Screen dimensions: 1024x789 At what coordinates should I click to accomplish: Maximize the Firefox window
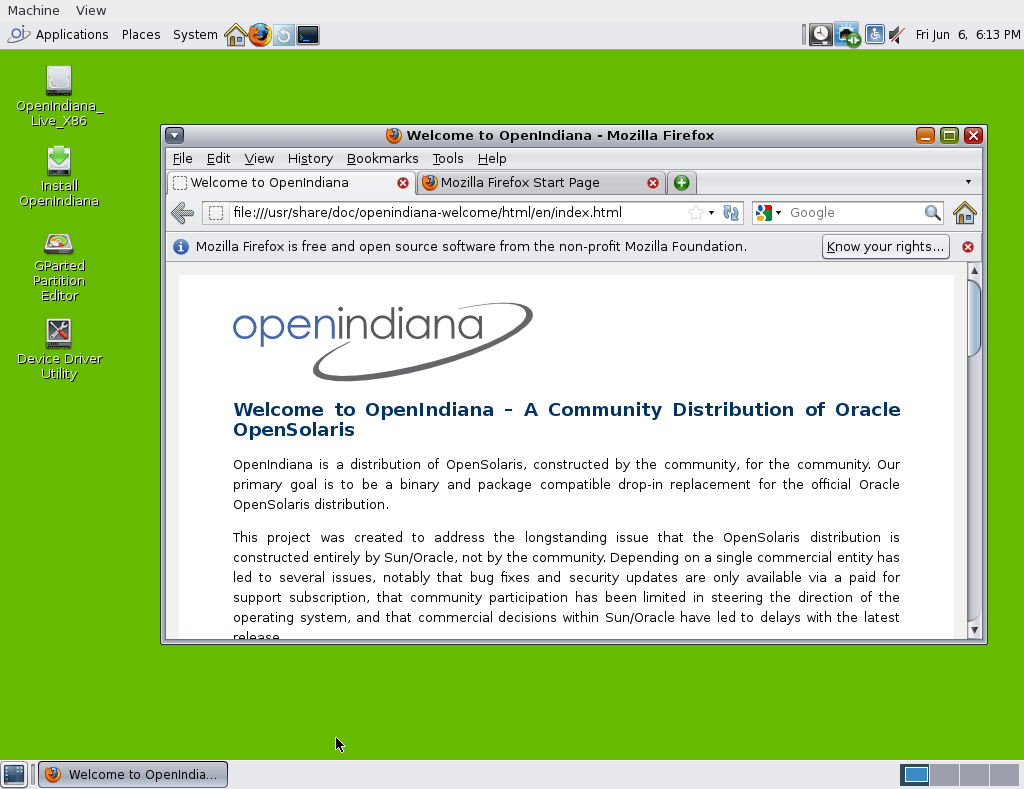[x=950, y=135]
